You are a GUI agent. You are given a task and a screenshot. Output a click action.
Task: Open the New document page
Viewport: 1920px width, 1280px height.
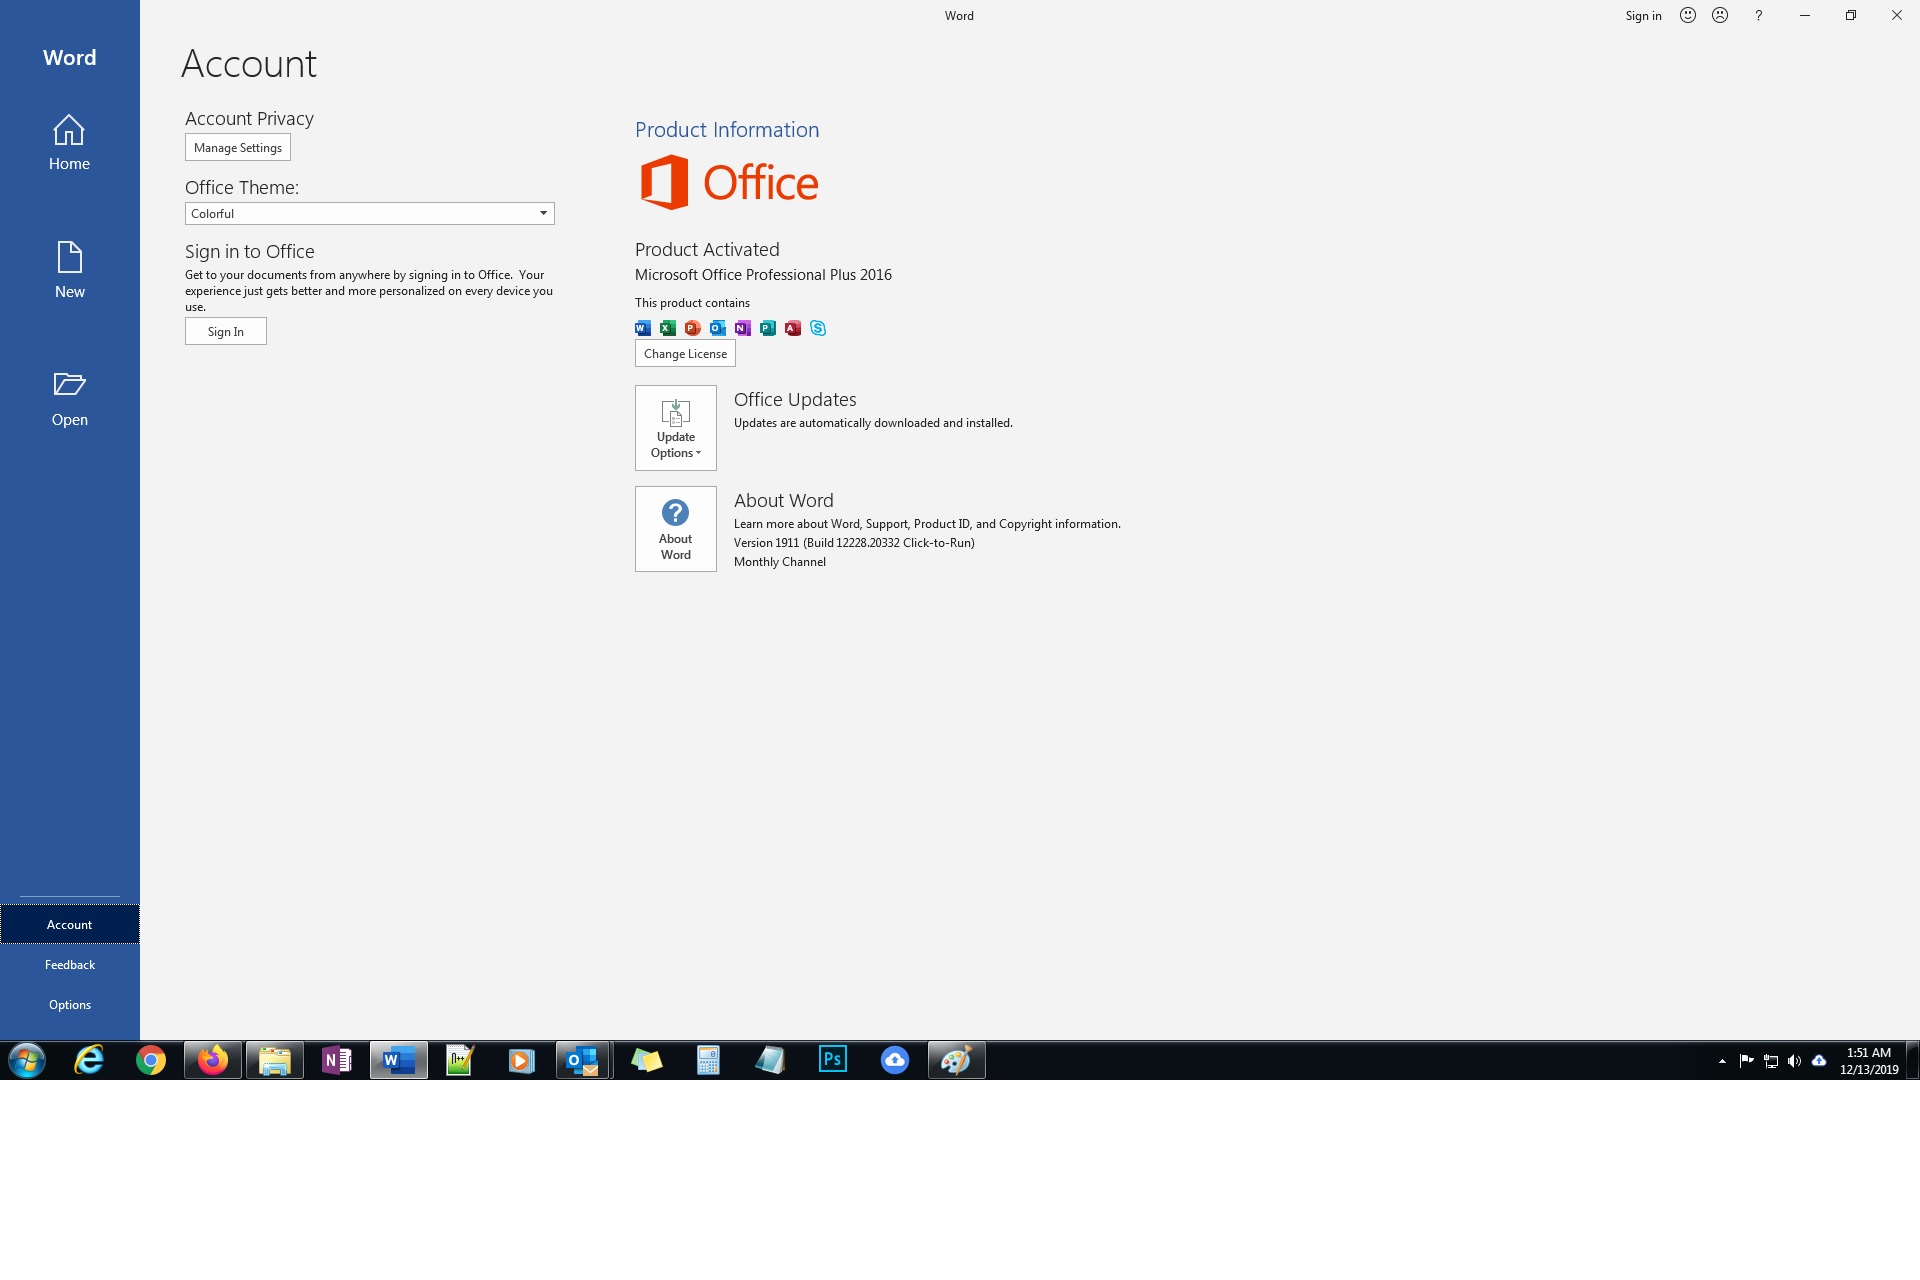(x=69, y=270)
